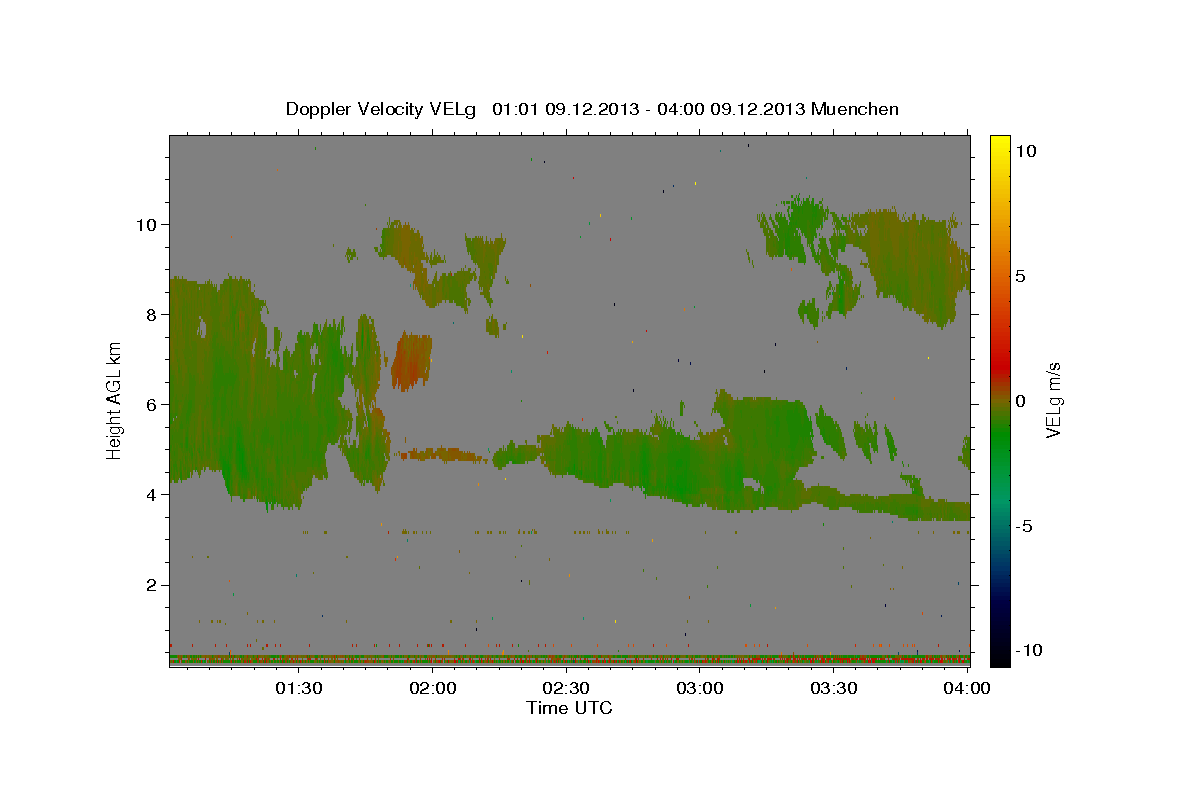Click the yellow top of the colorbar
This screenshot has height=800, width=1200.
[1000, 145]
